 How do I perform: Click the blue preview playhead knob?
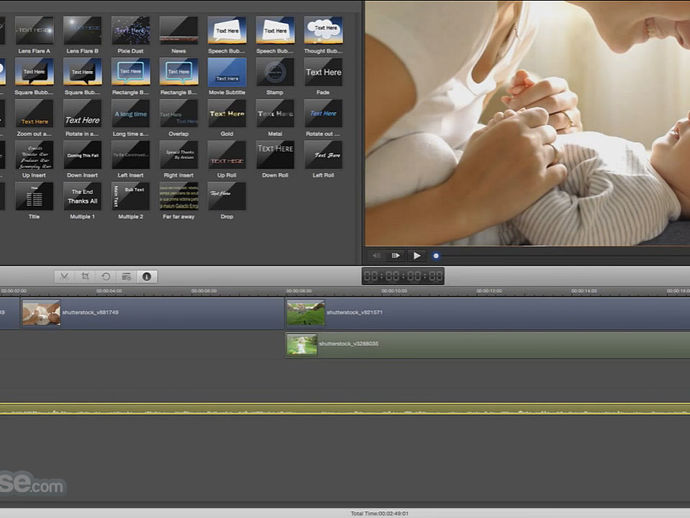(x=436, y=256)
